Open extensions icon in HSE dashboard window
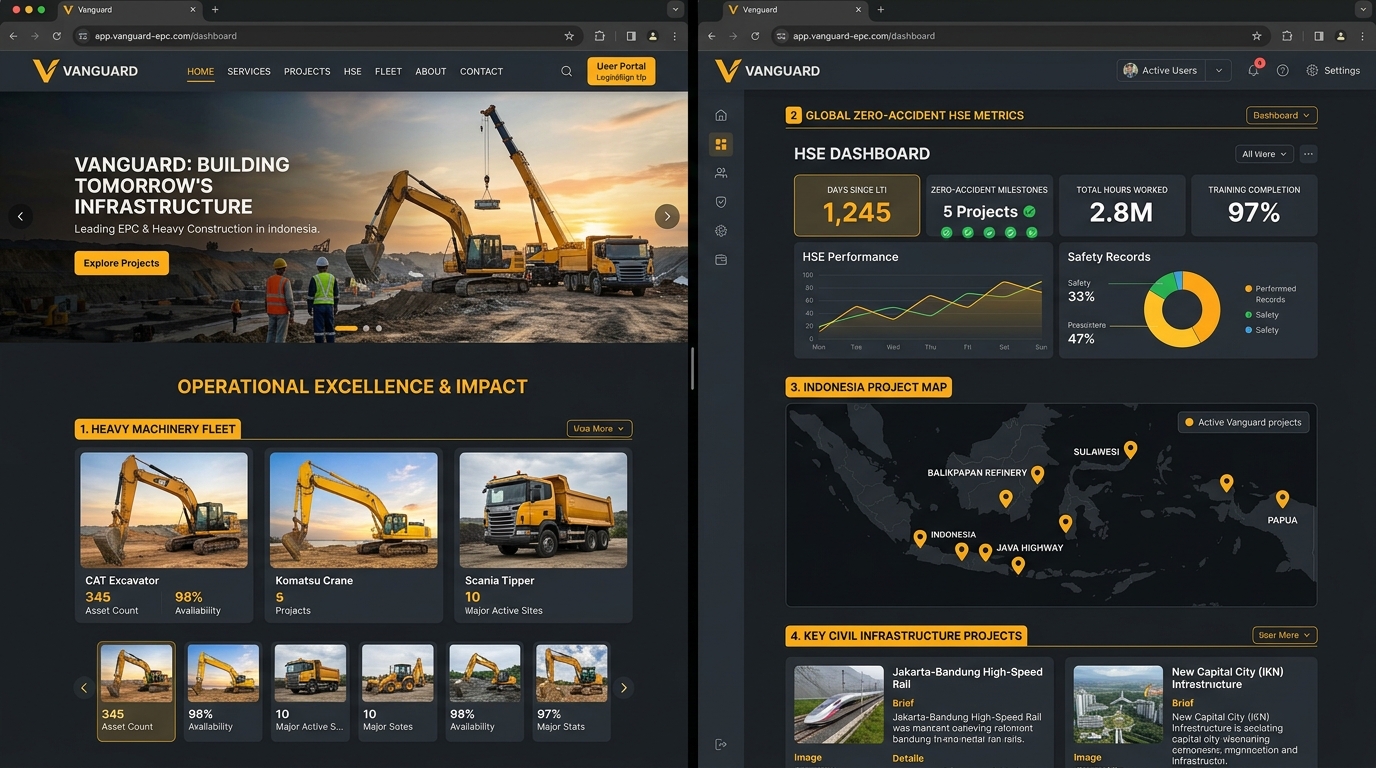 point(1287,36)
